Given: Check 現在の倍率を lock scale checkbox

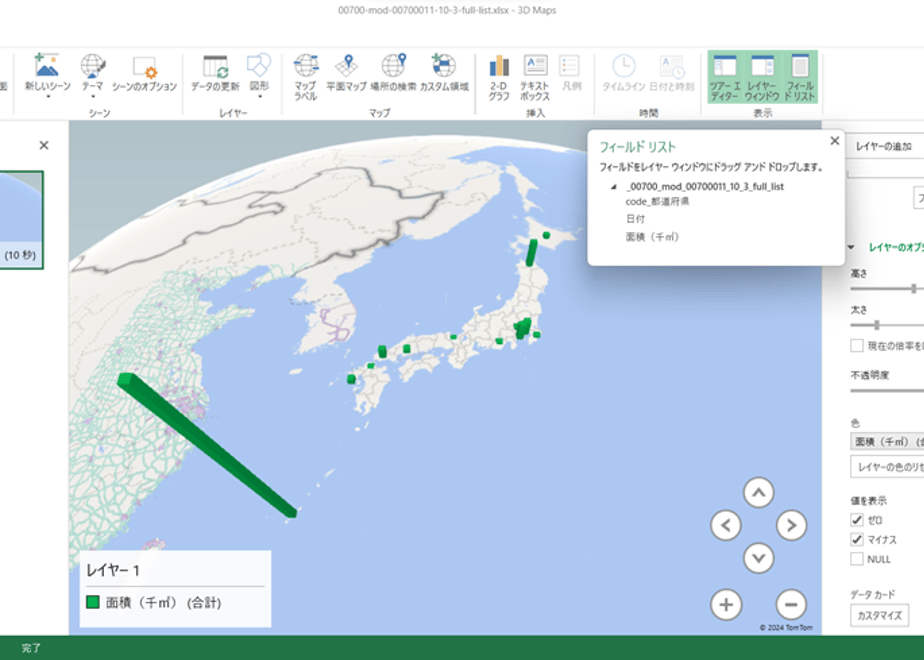Looking at the screenshot, I should [x=857, y=346].
